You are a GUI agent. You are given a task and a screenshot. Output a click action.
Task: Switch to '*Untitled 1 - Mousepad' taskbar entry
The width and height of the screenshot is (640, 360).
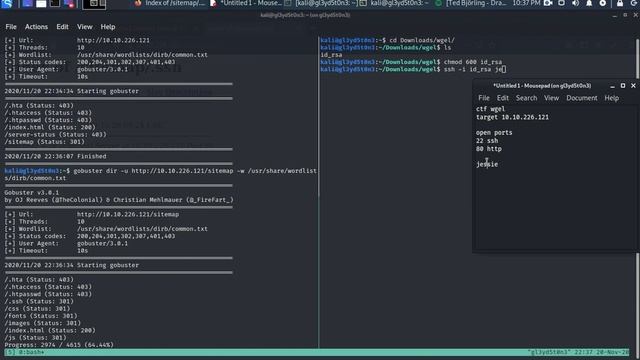pyautogui.click(x=245, y=3)
